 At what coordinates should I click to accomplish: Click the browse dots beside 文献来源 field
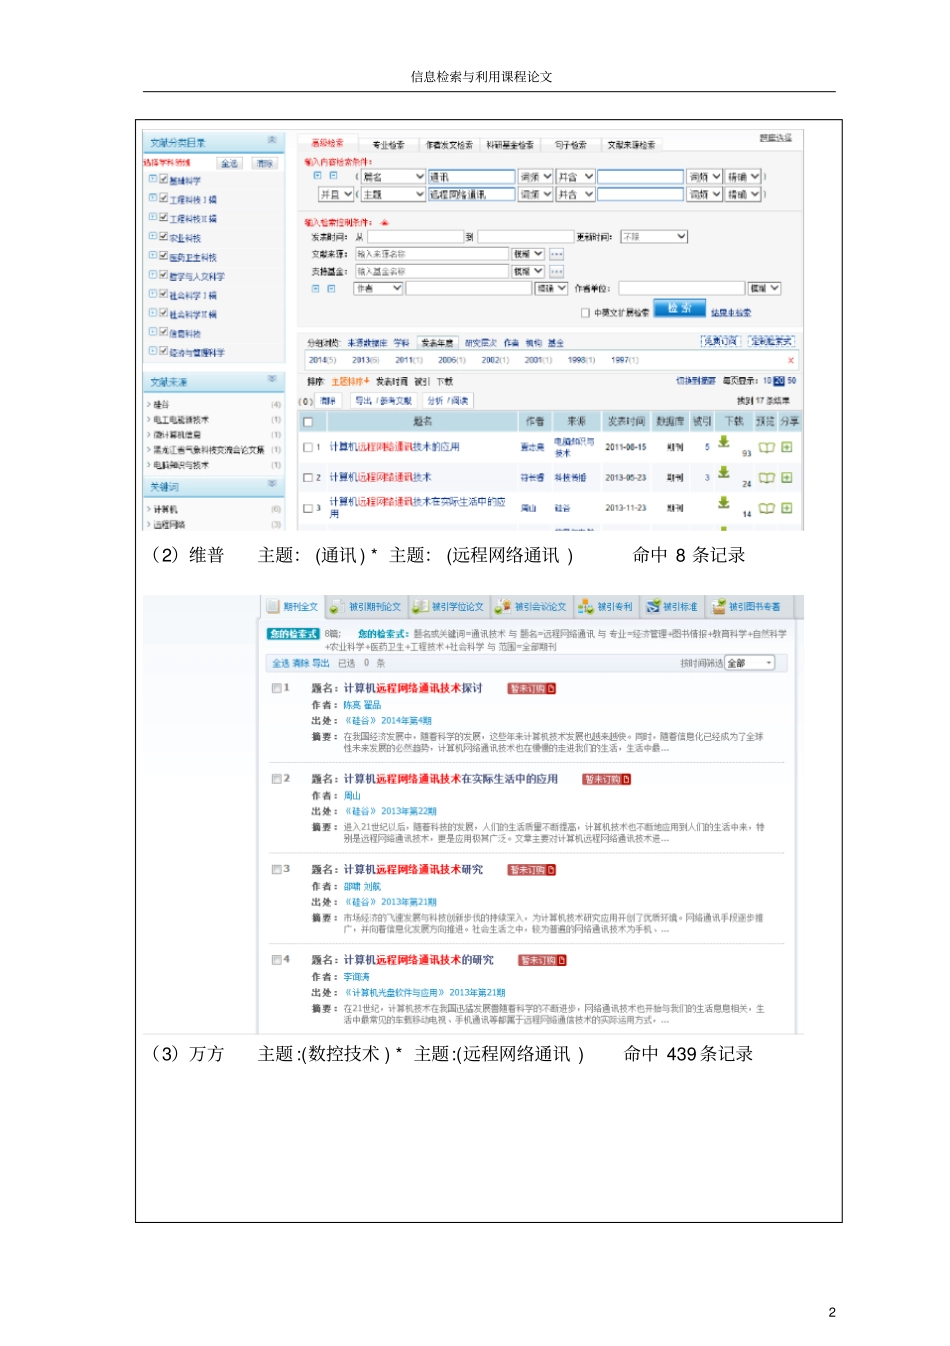(x=557, y=254)
